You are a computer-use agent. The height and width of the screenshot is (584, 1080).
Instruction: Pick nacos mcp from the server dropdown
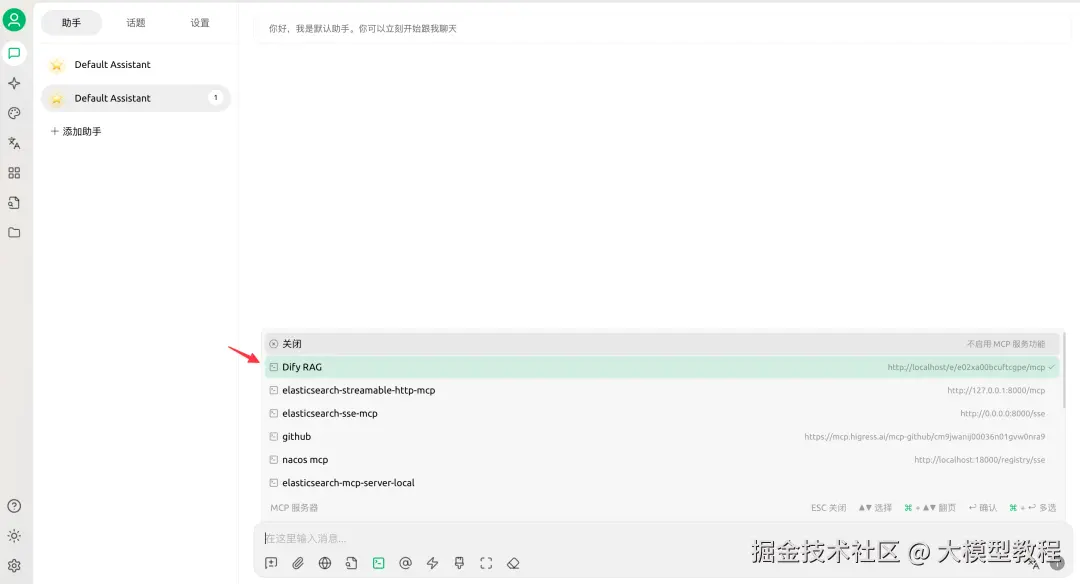[303, 459]
